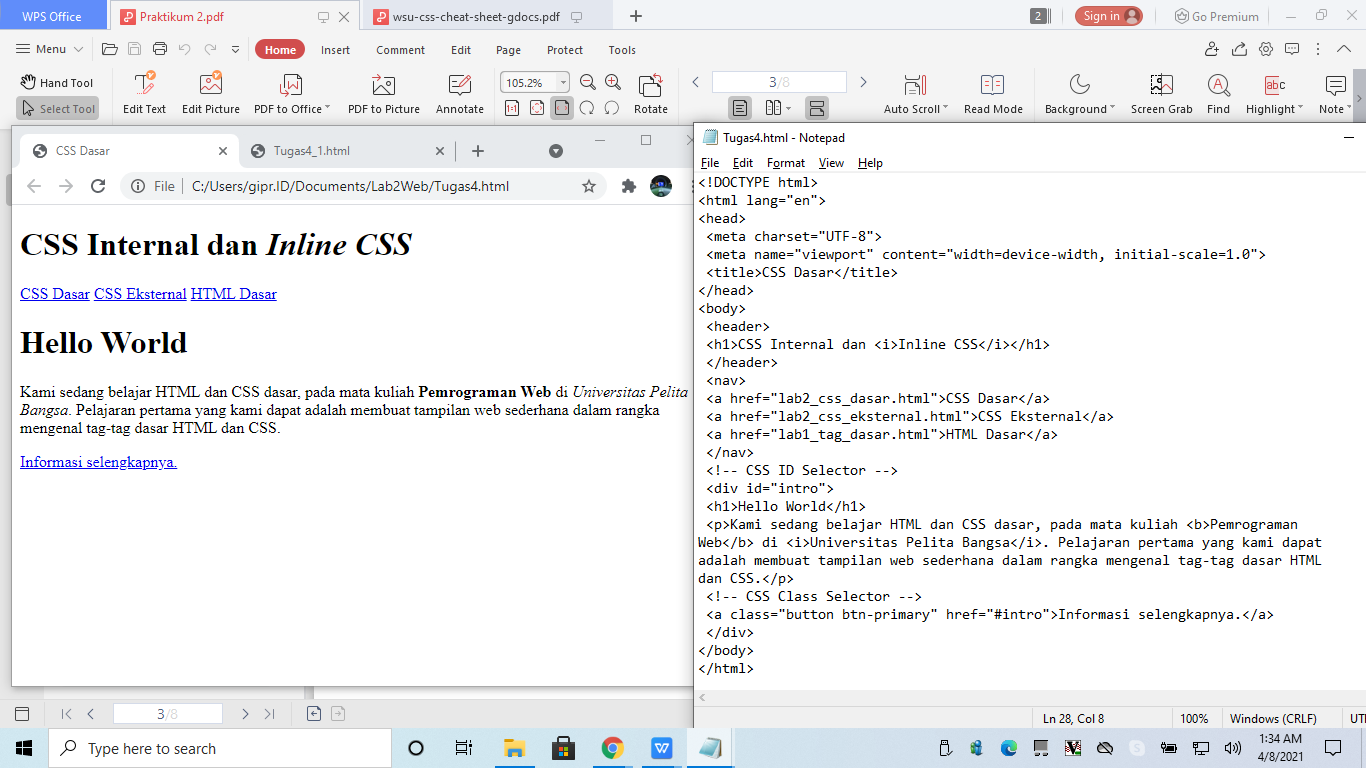Click the Screen Grab icon
The width and height of the screenshot is (1366, 768).
[1161, 92]
